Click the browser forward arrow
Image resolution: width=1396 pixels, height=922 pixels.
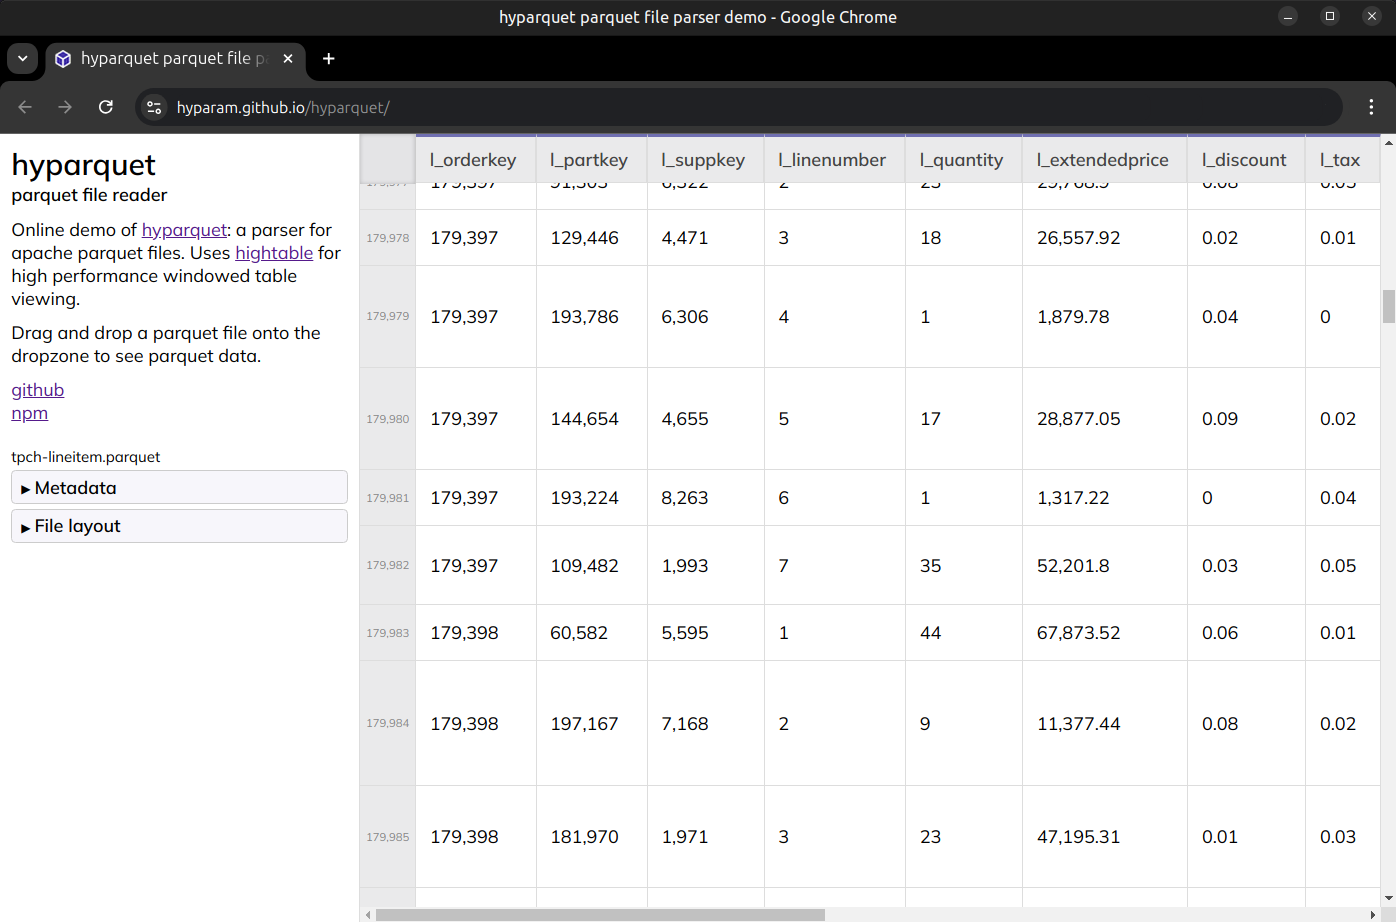tap(65, 107)
